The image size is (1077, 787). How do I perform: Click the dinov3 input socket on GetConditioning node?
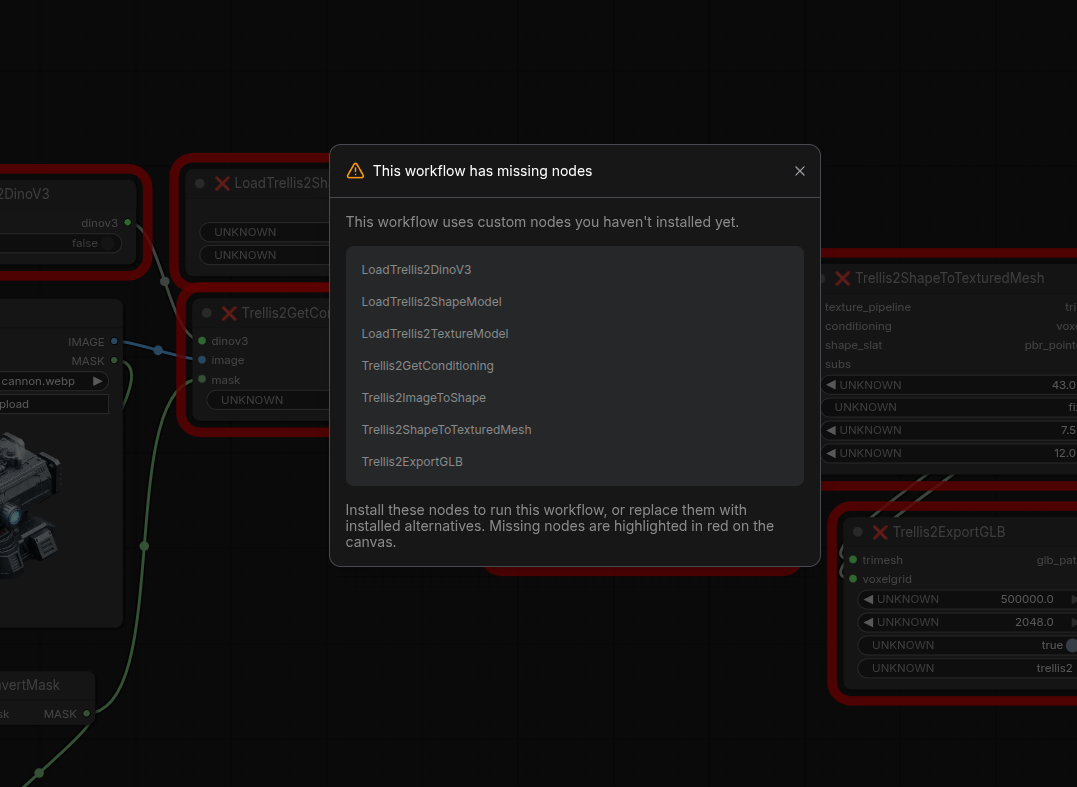(x=202, y=341)
